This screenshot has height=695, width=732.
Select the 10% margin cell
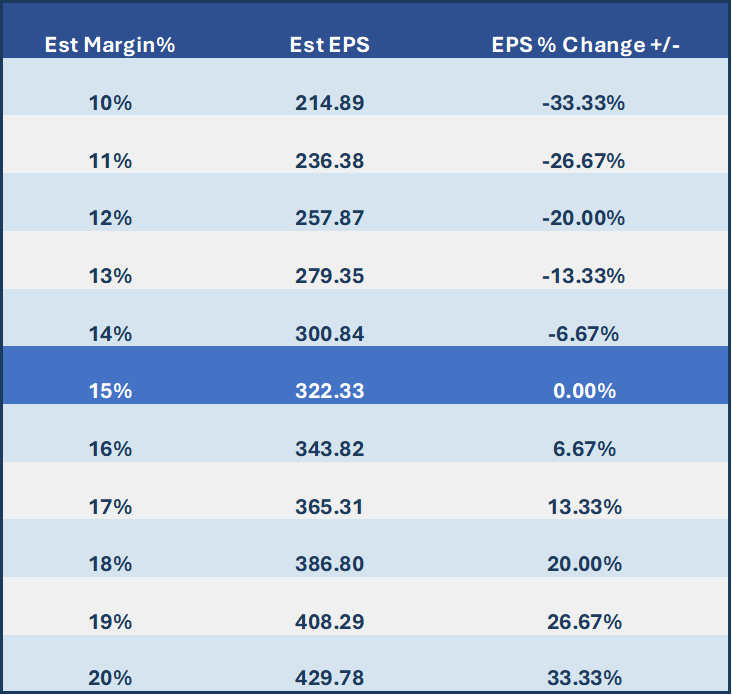[109, 103]
